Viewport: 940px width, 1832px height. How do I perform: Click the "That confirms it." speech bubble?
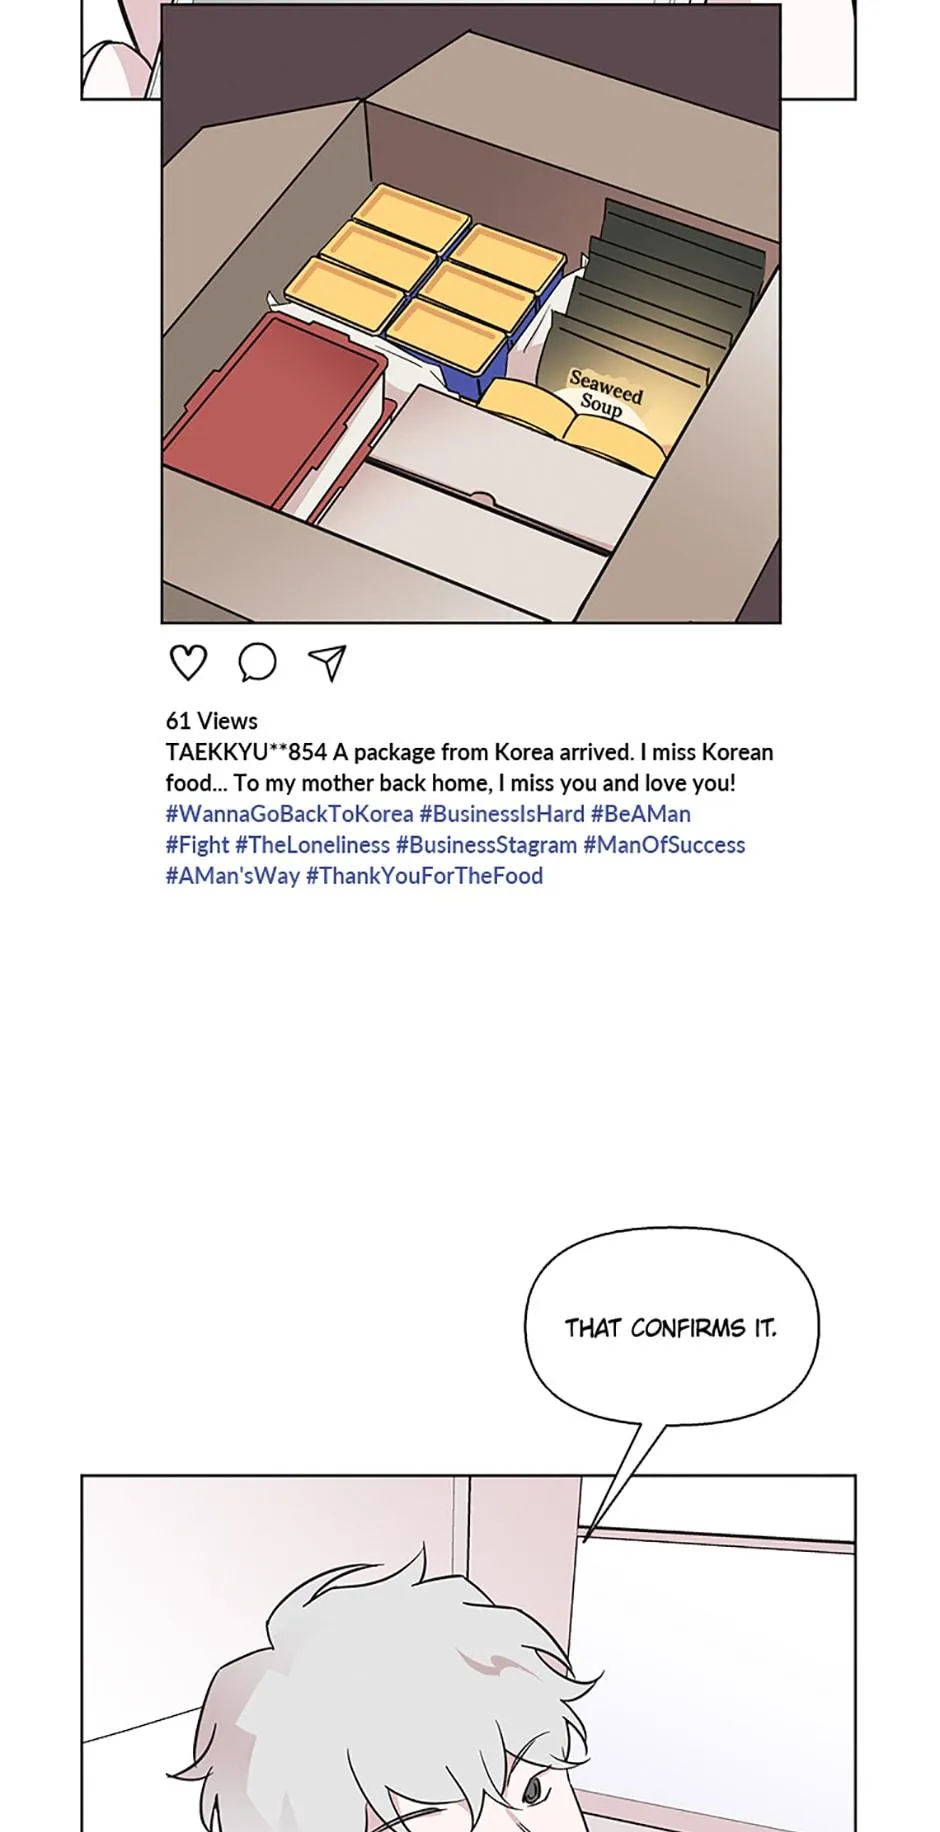pos(671,1327)
